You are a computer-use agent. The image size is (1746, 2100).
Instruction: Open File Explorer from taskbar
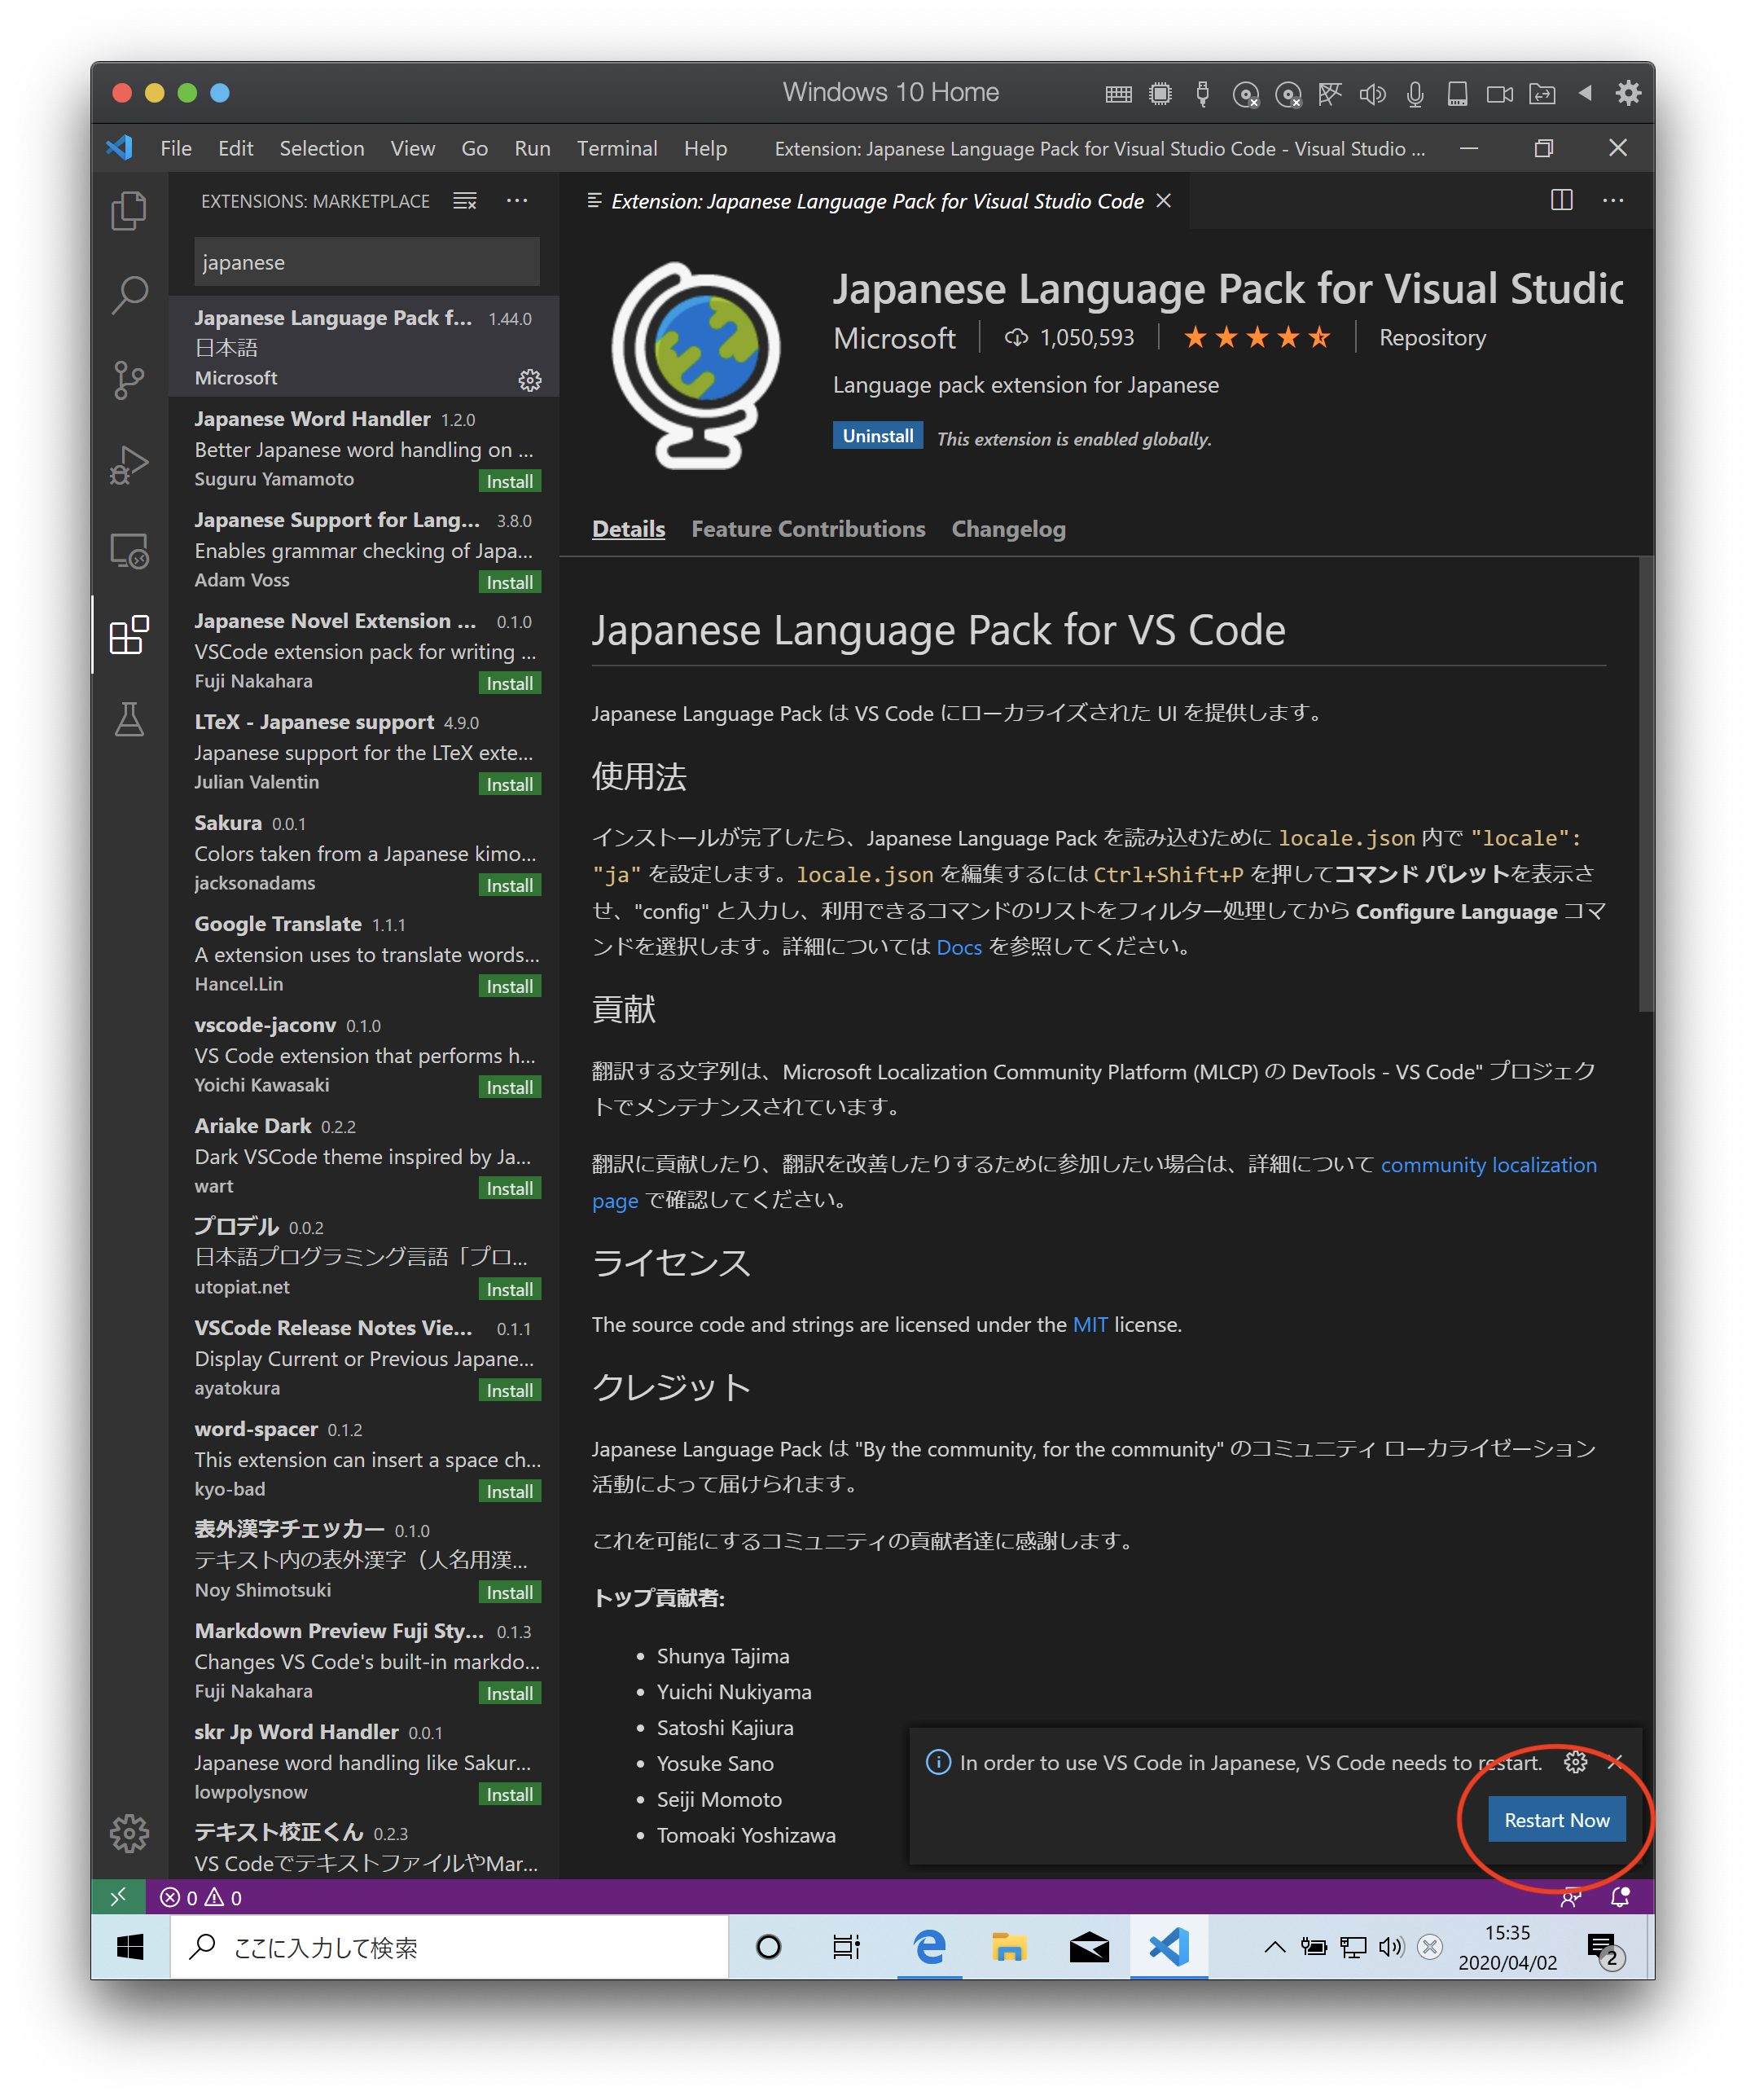pos(1009,1947)
